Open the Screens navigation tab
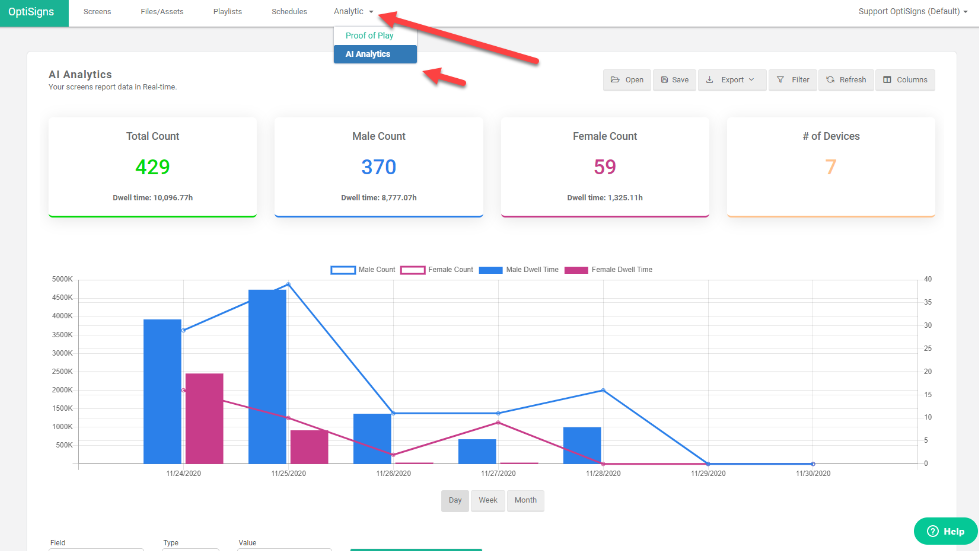Viewport: 979px width, 551px height. tap(97, 12)
